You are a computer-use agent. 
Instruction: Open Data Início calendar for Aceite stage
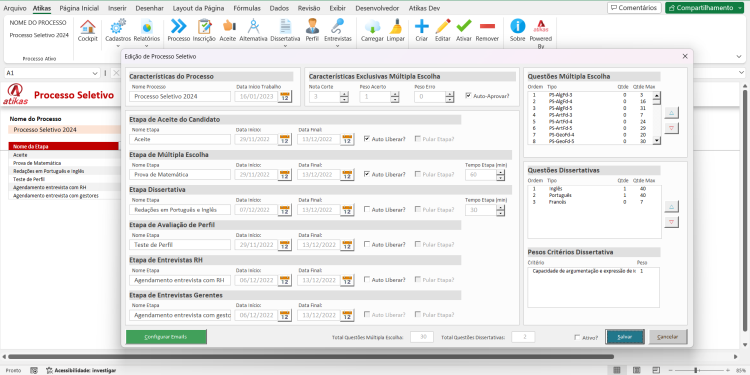click(285, 140)
